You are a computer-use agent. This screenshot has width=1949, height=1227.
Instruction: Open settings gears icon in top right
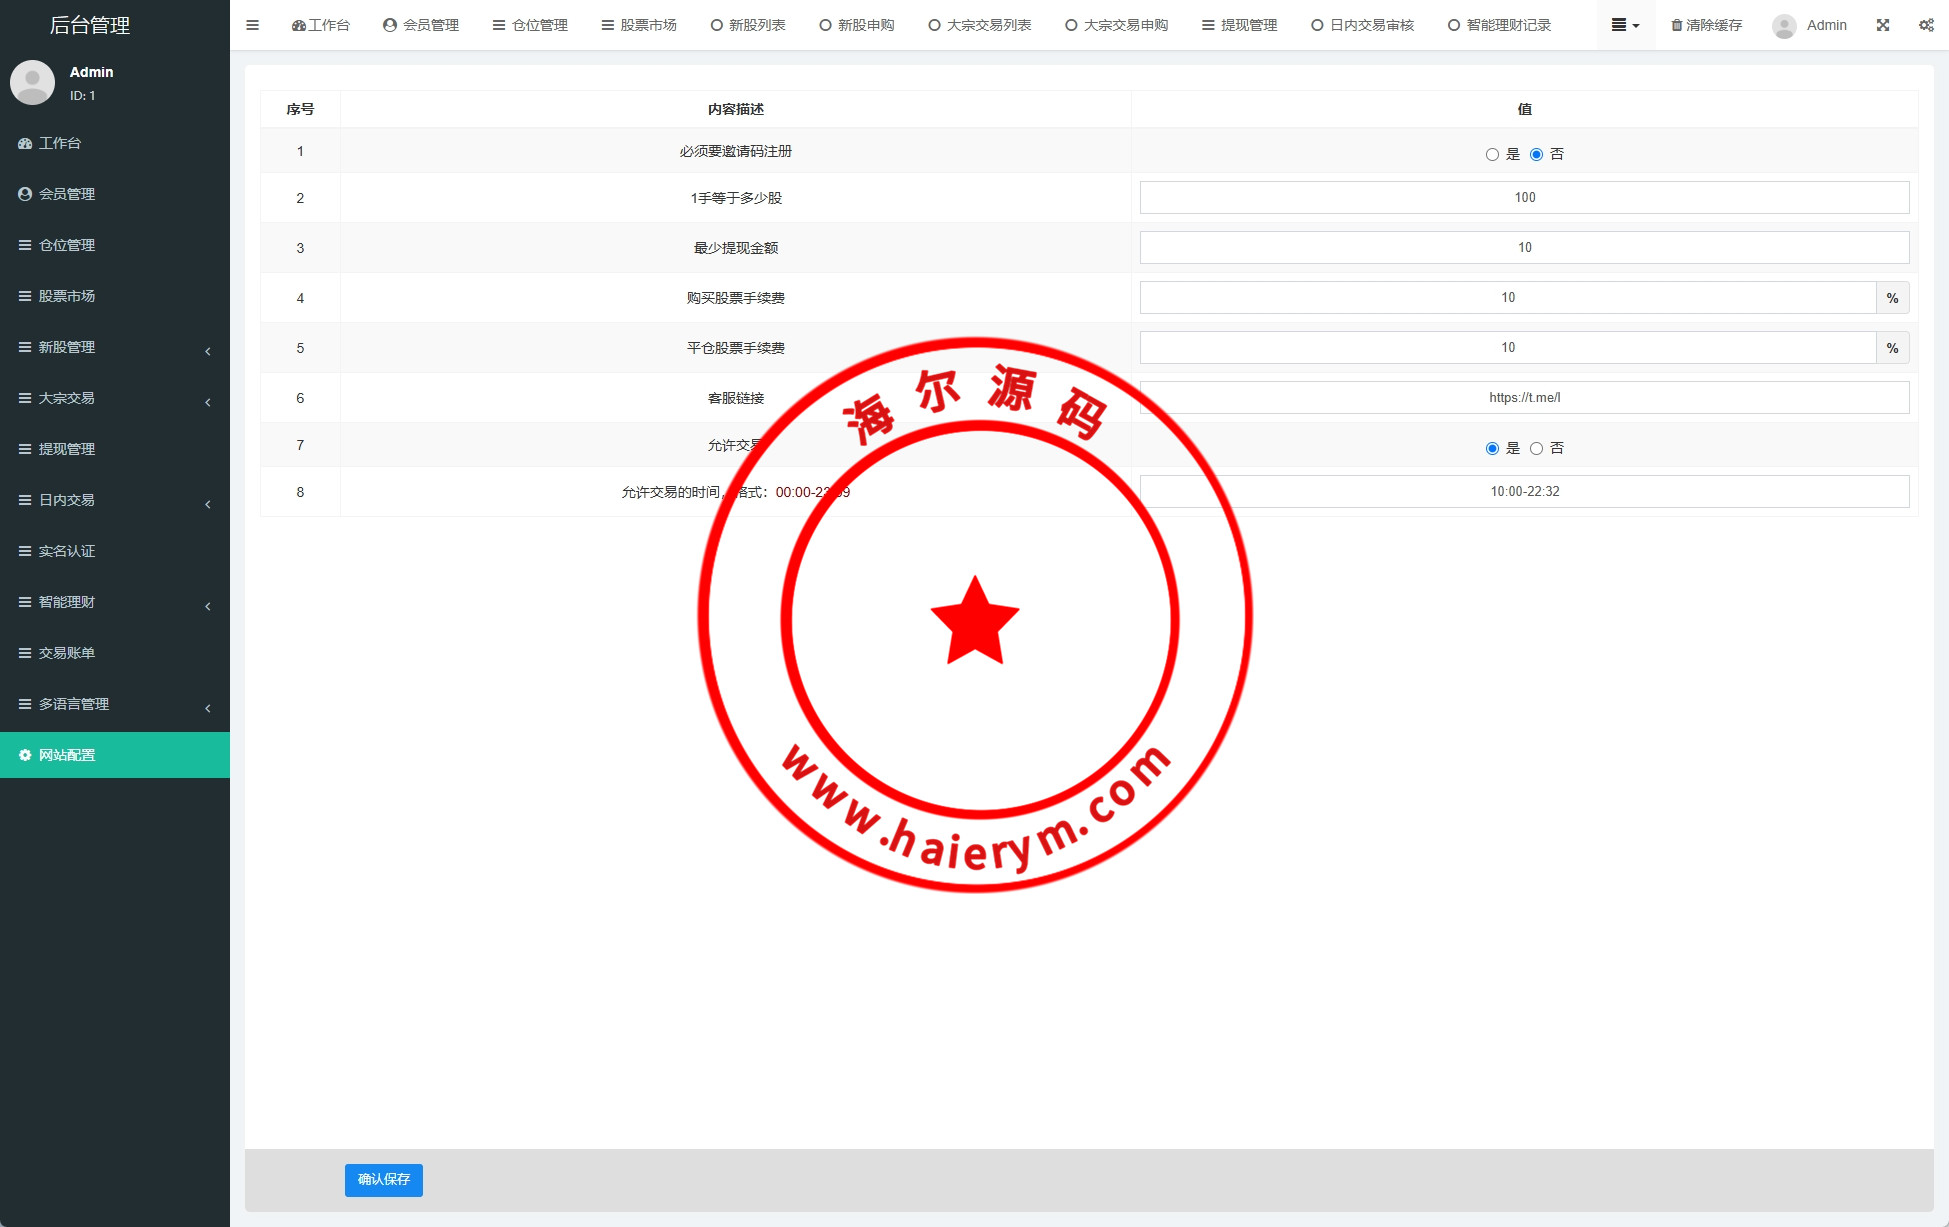1926,25
